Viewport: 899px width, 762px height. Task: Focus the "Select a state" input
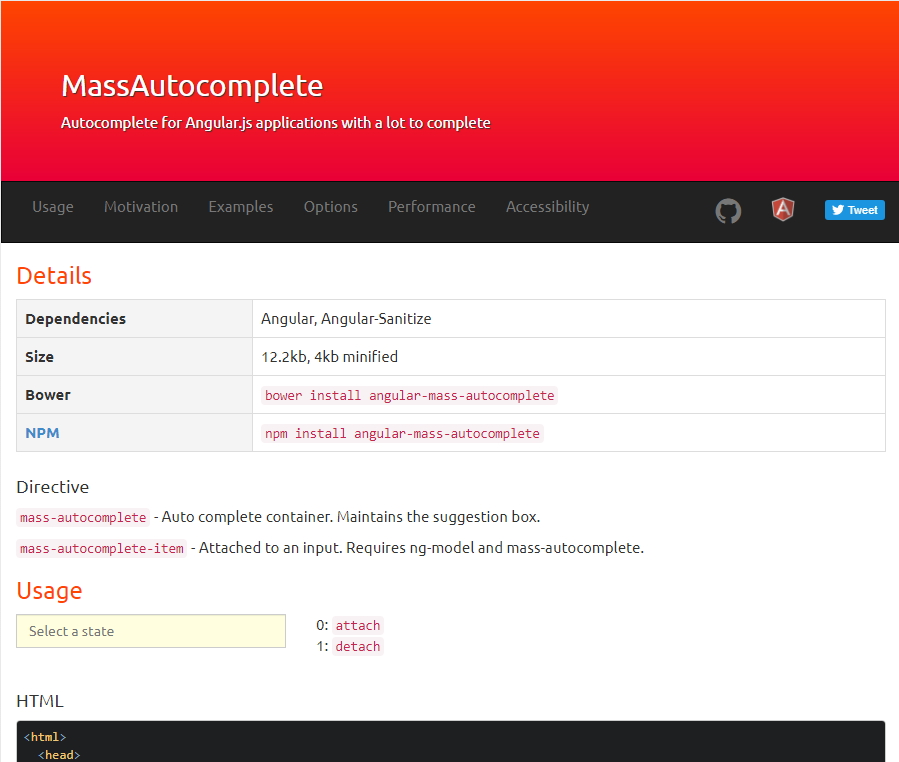tap(151, 631)
